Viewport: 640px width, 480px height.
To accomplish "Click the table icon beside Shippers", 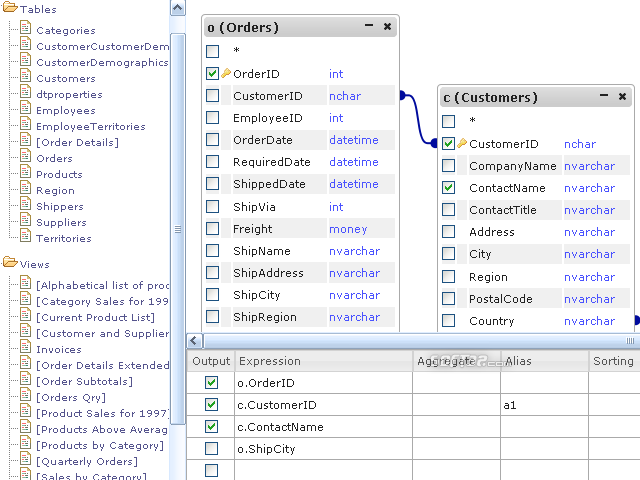I will 25,204.
